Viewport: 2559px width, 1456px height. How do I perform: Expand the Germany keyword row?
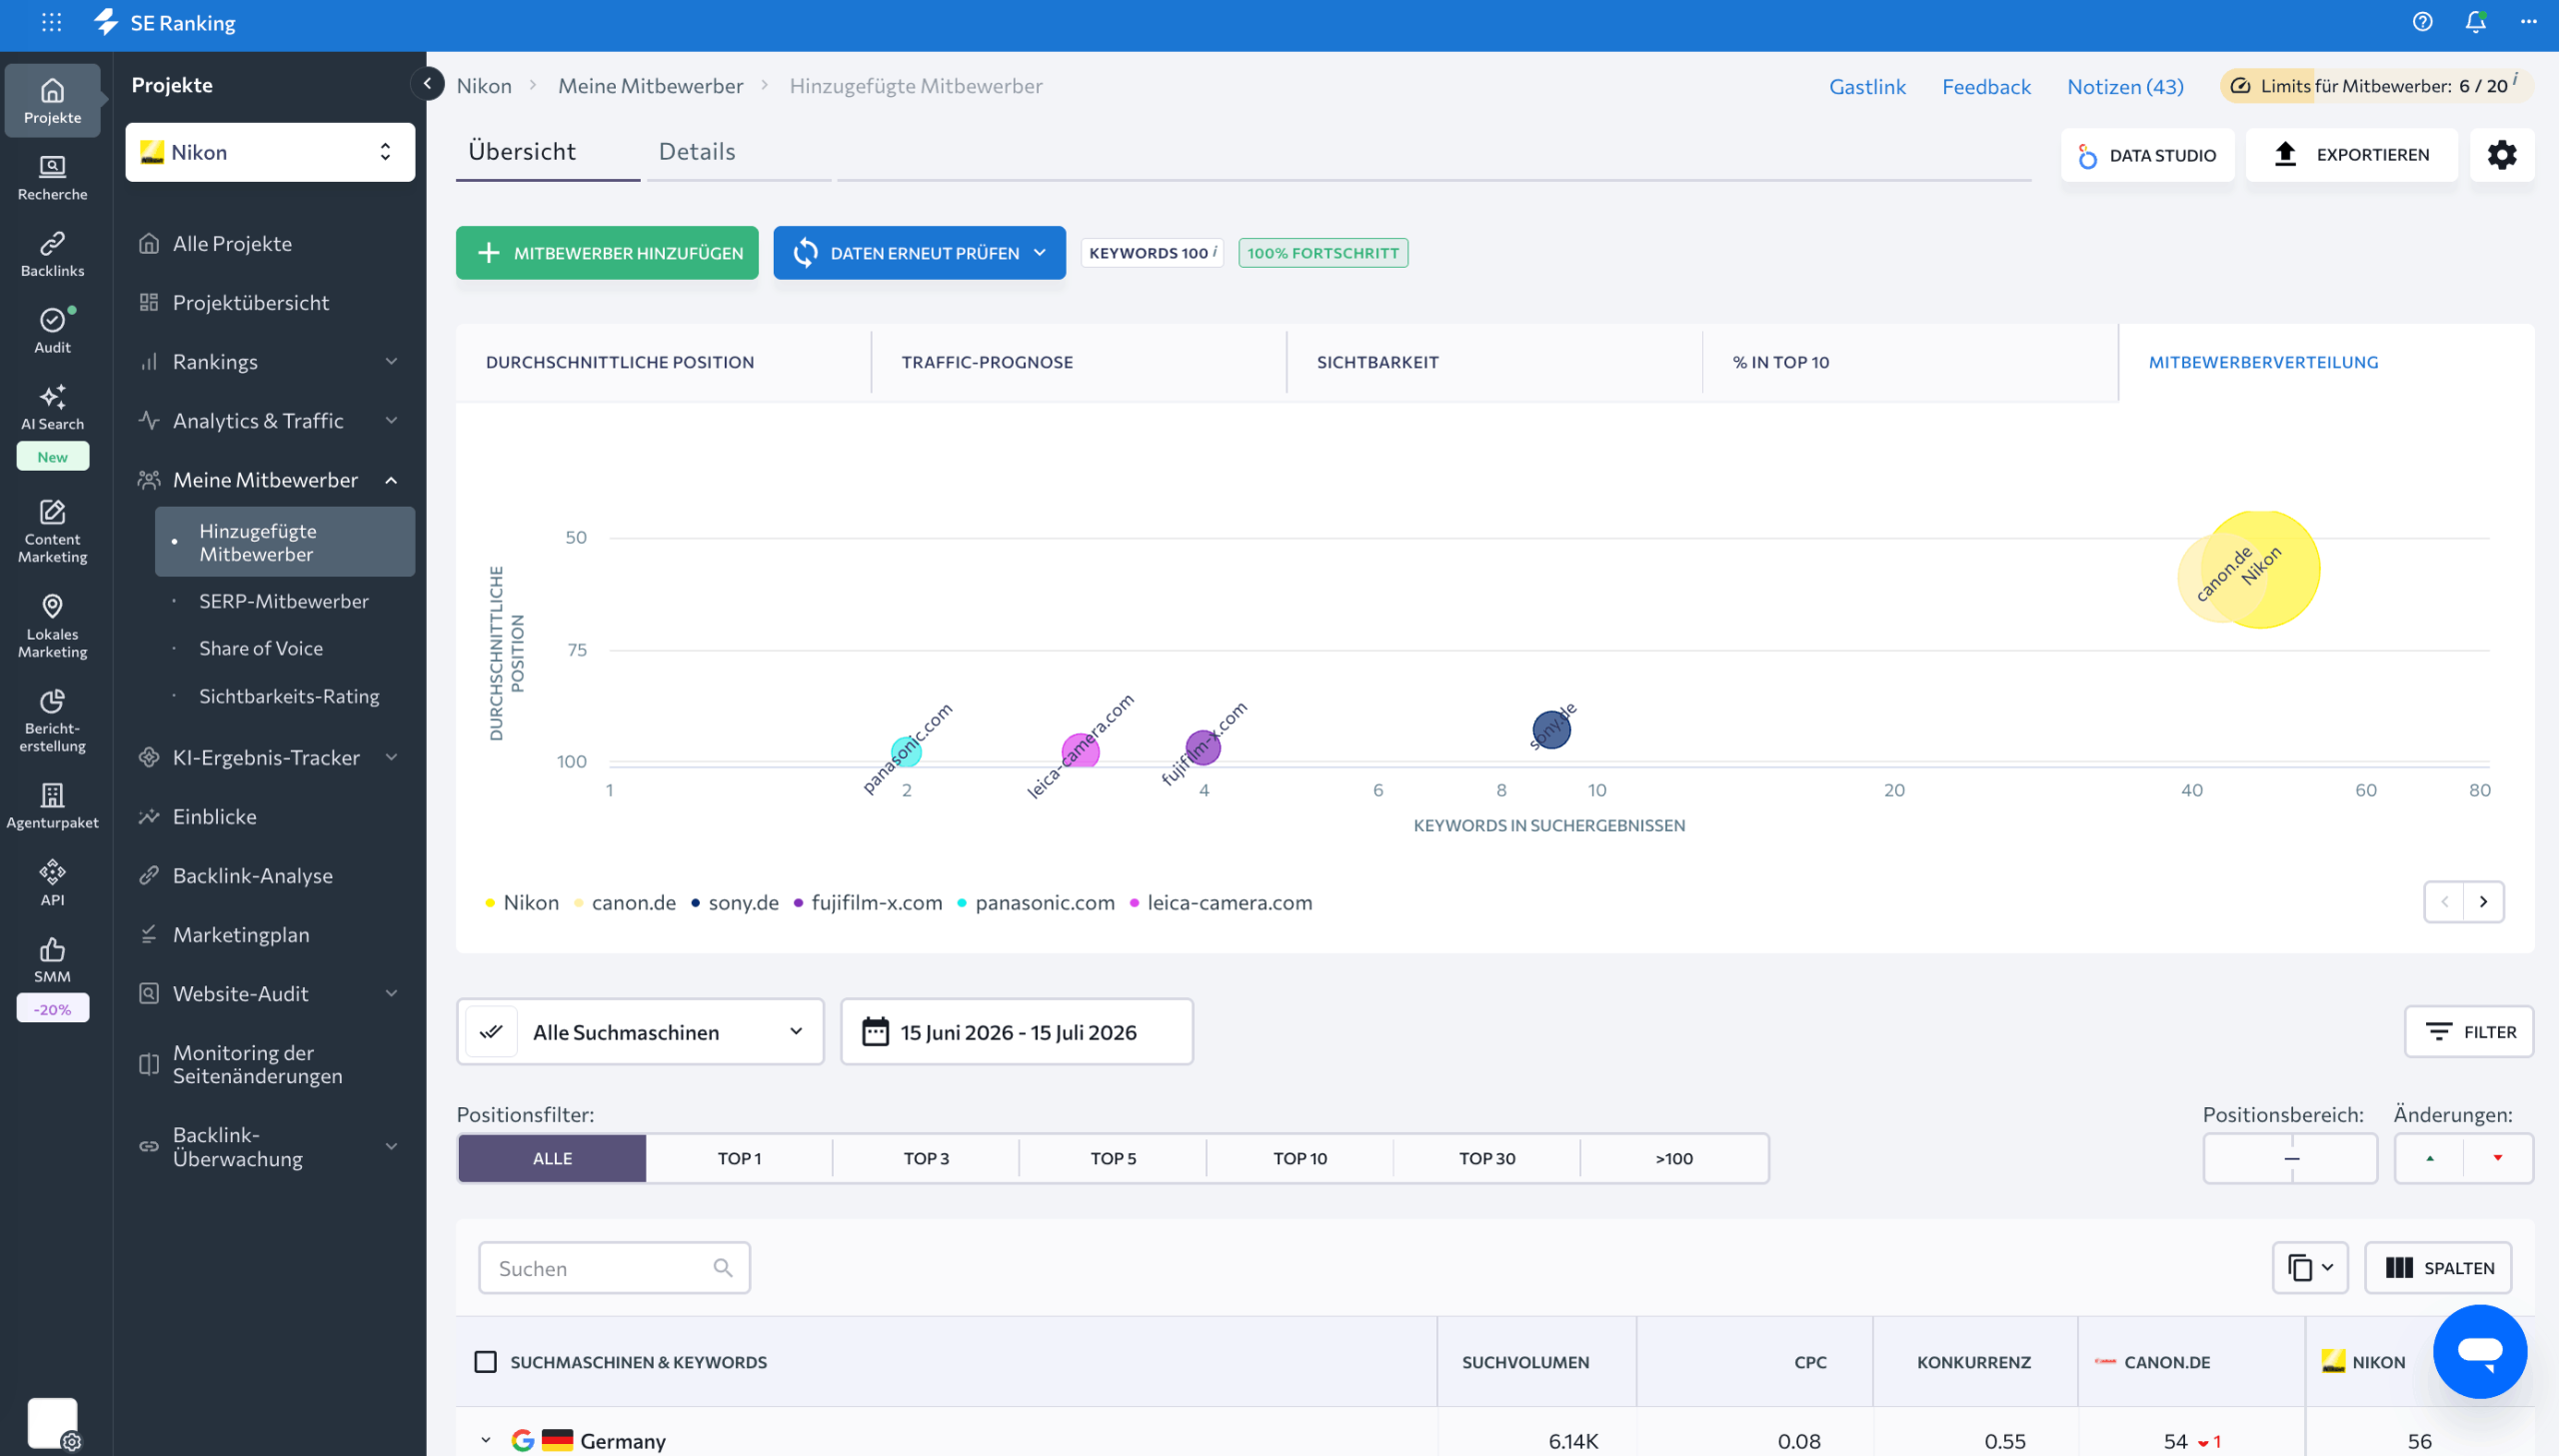tap(486, 1441)
